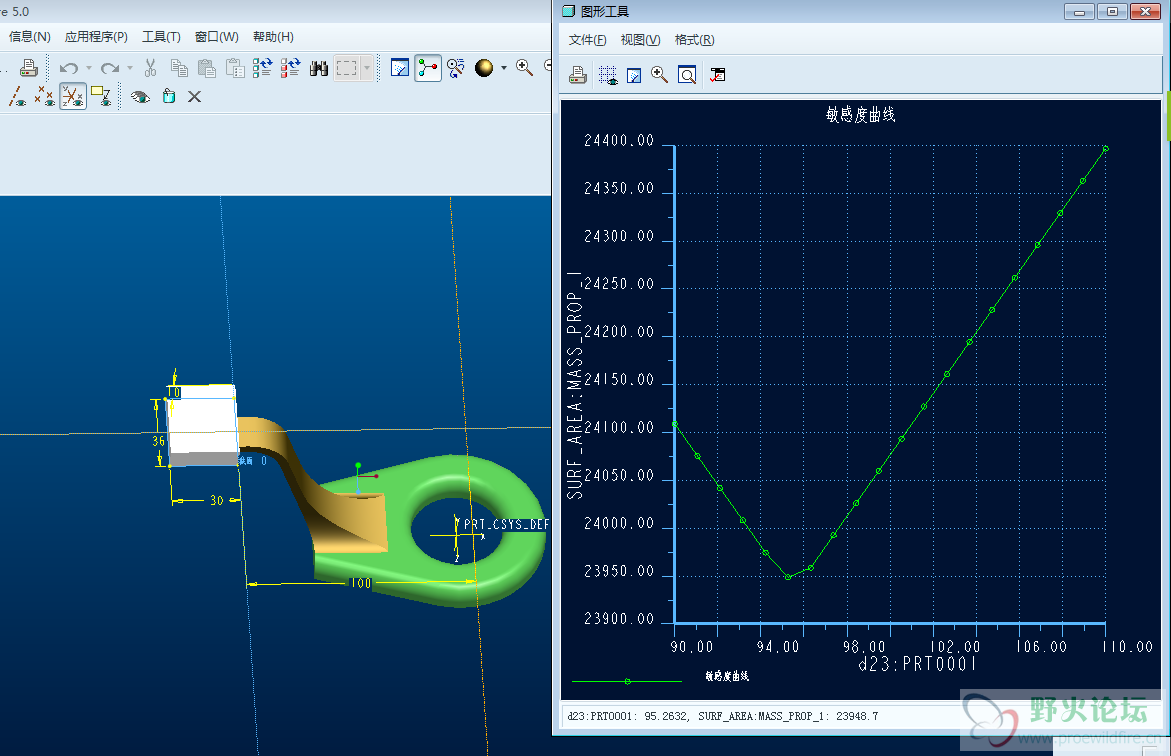
Task: Click the 敏感度曲线 legend entry
Action: (727, 676)
